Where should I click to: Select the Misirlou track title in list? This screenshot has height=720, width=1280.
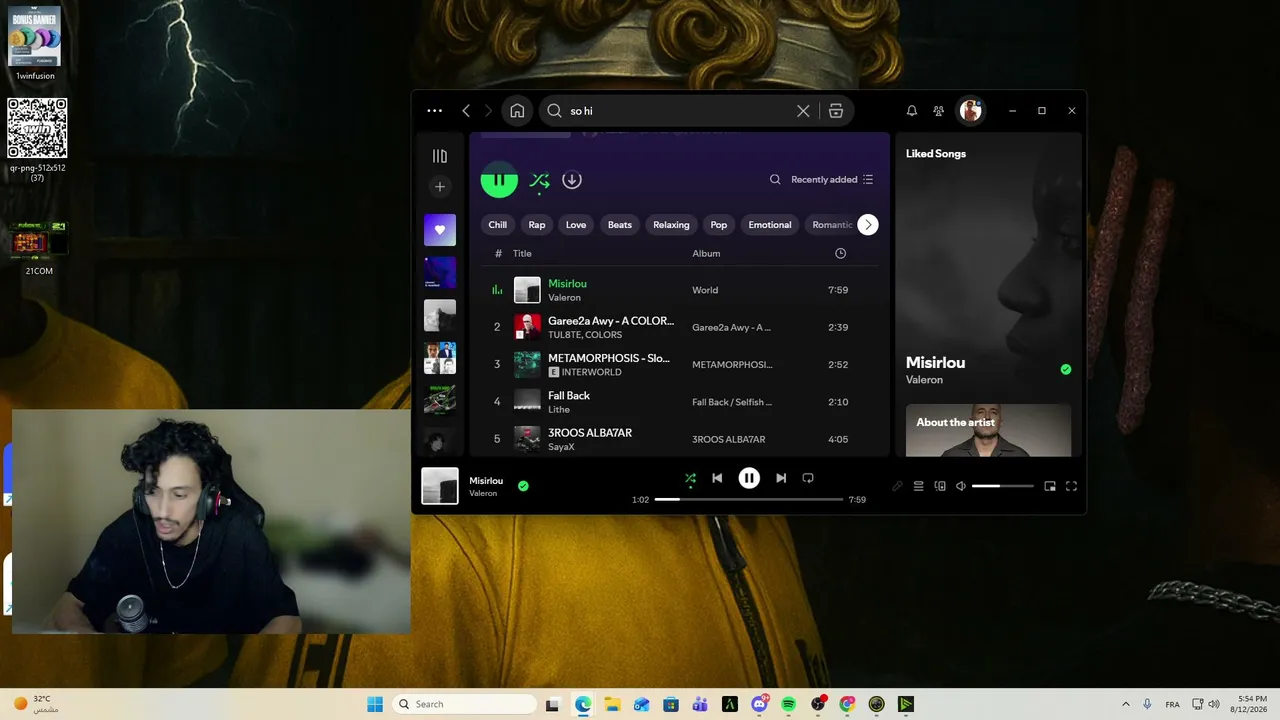pos(567,284)
